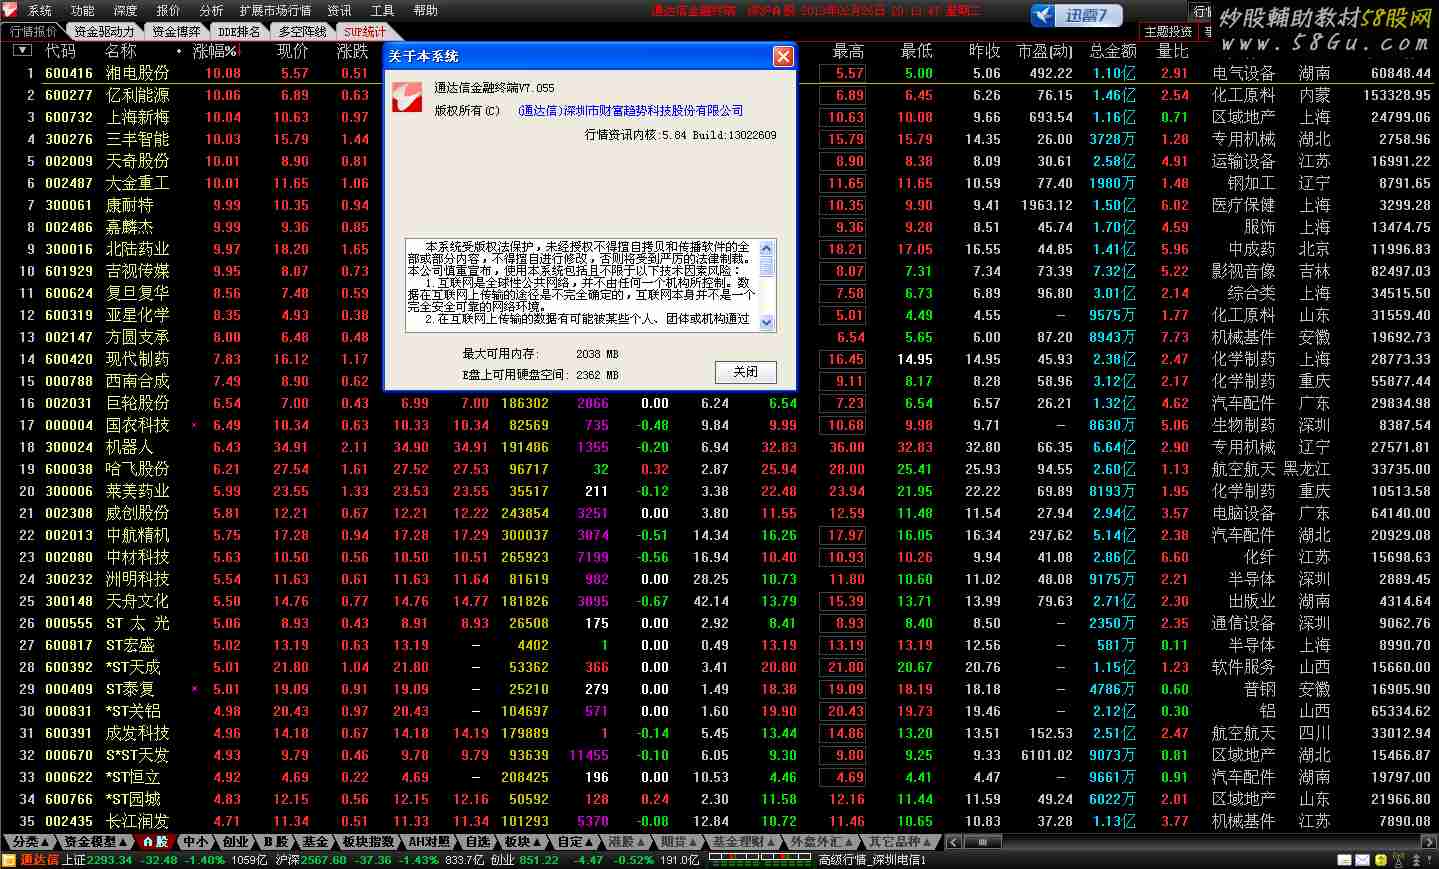Switch to the SUP统计 tab
Viewport: 1439px width, 869px height.
click(x=364, y=31)
